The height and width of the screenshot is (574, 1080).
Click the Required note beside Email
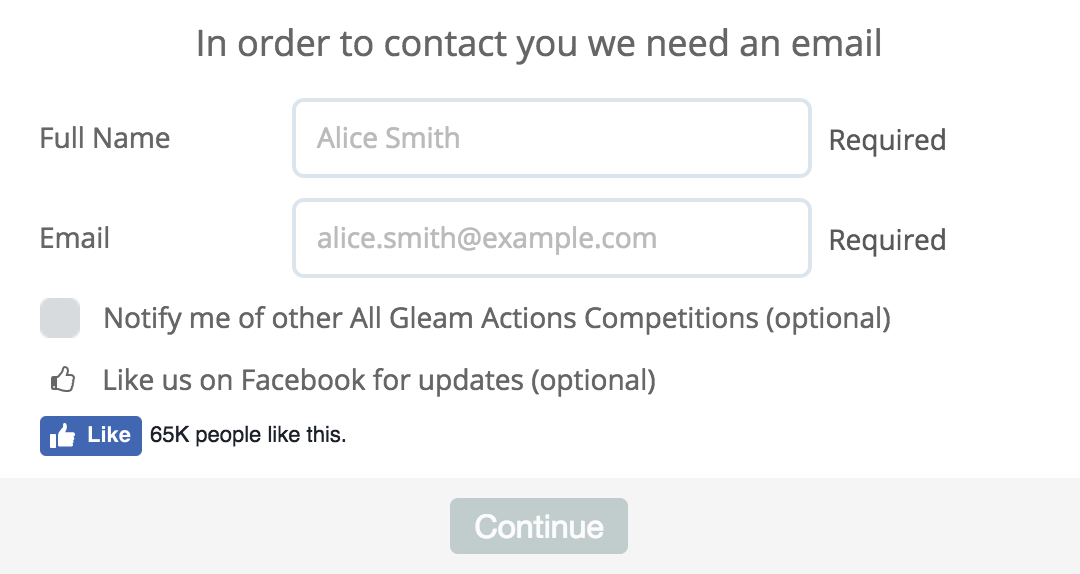[887, 240]
